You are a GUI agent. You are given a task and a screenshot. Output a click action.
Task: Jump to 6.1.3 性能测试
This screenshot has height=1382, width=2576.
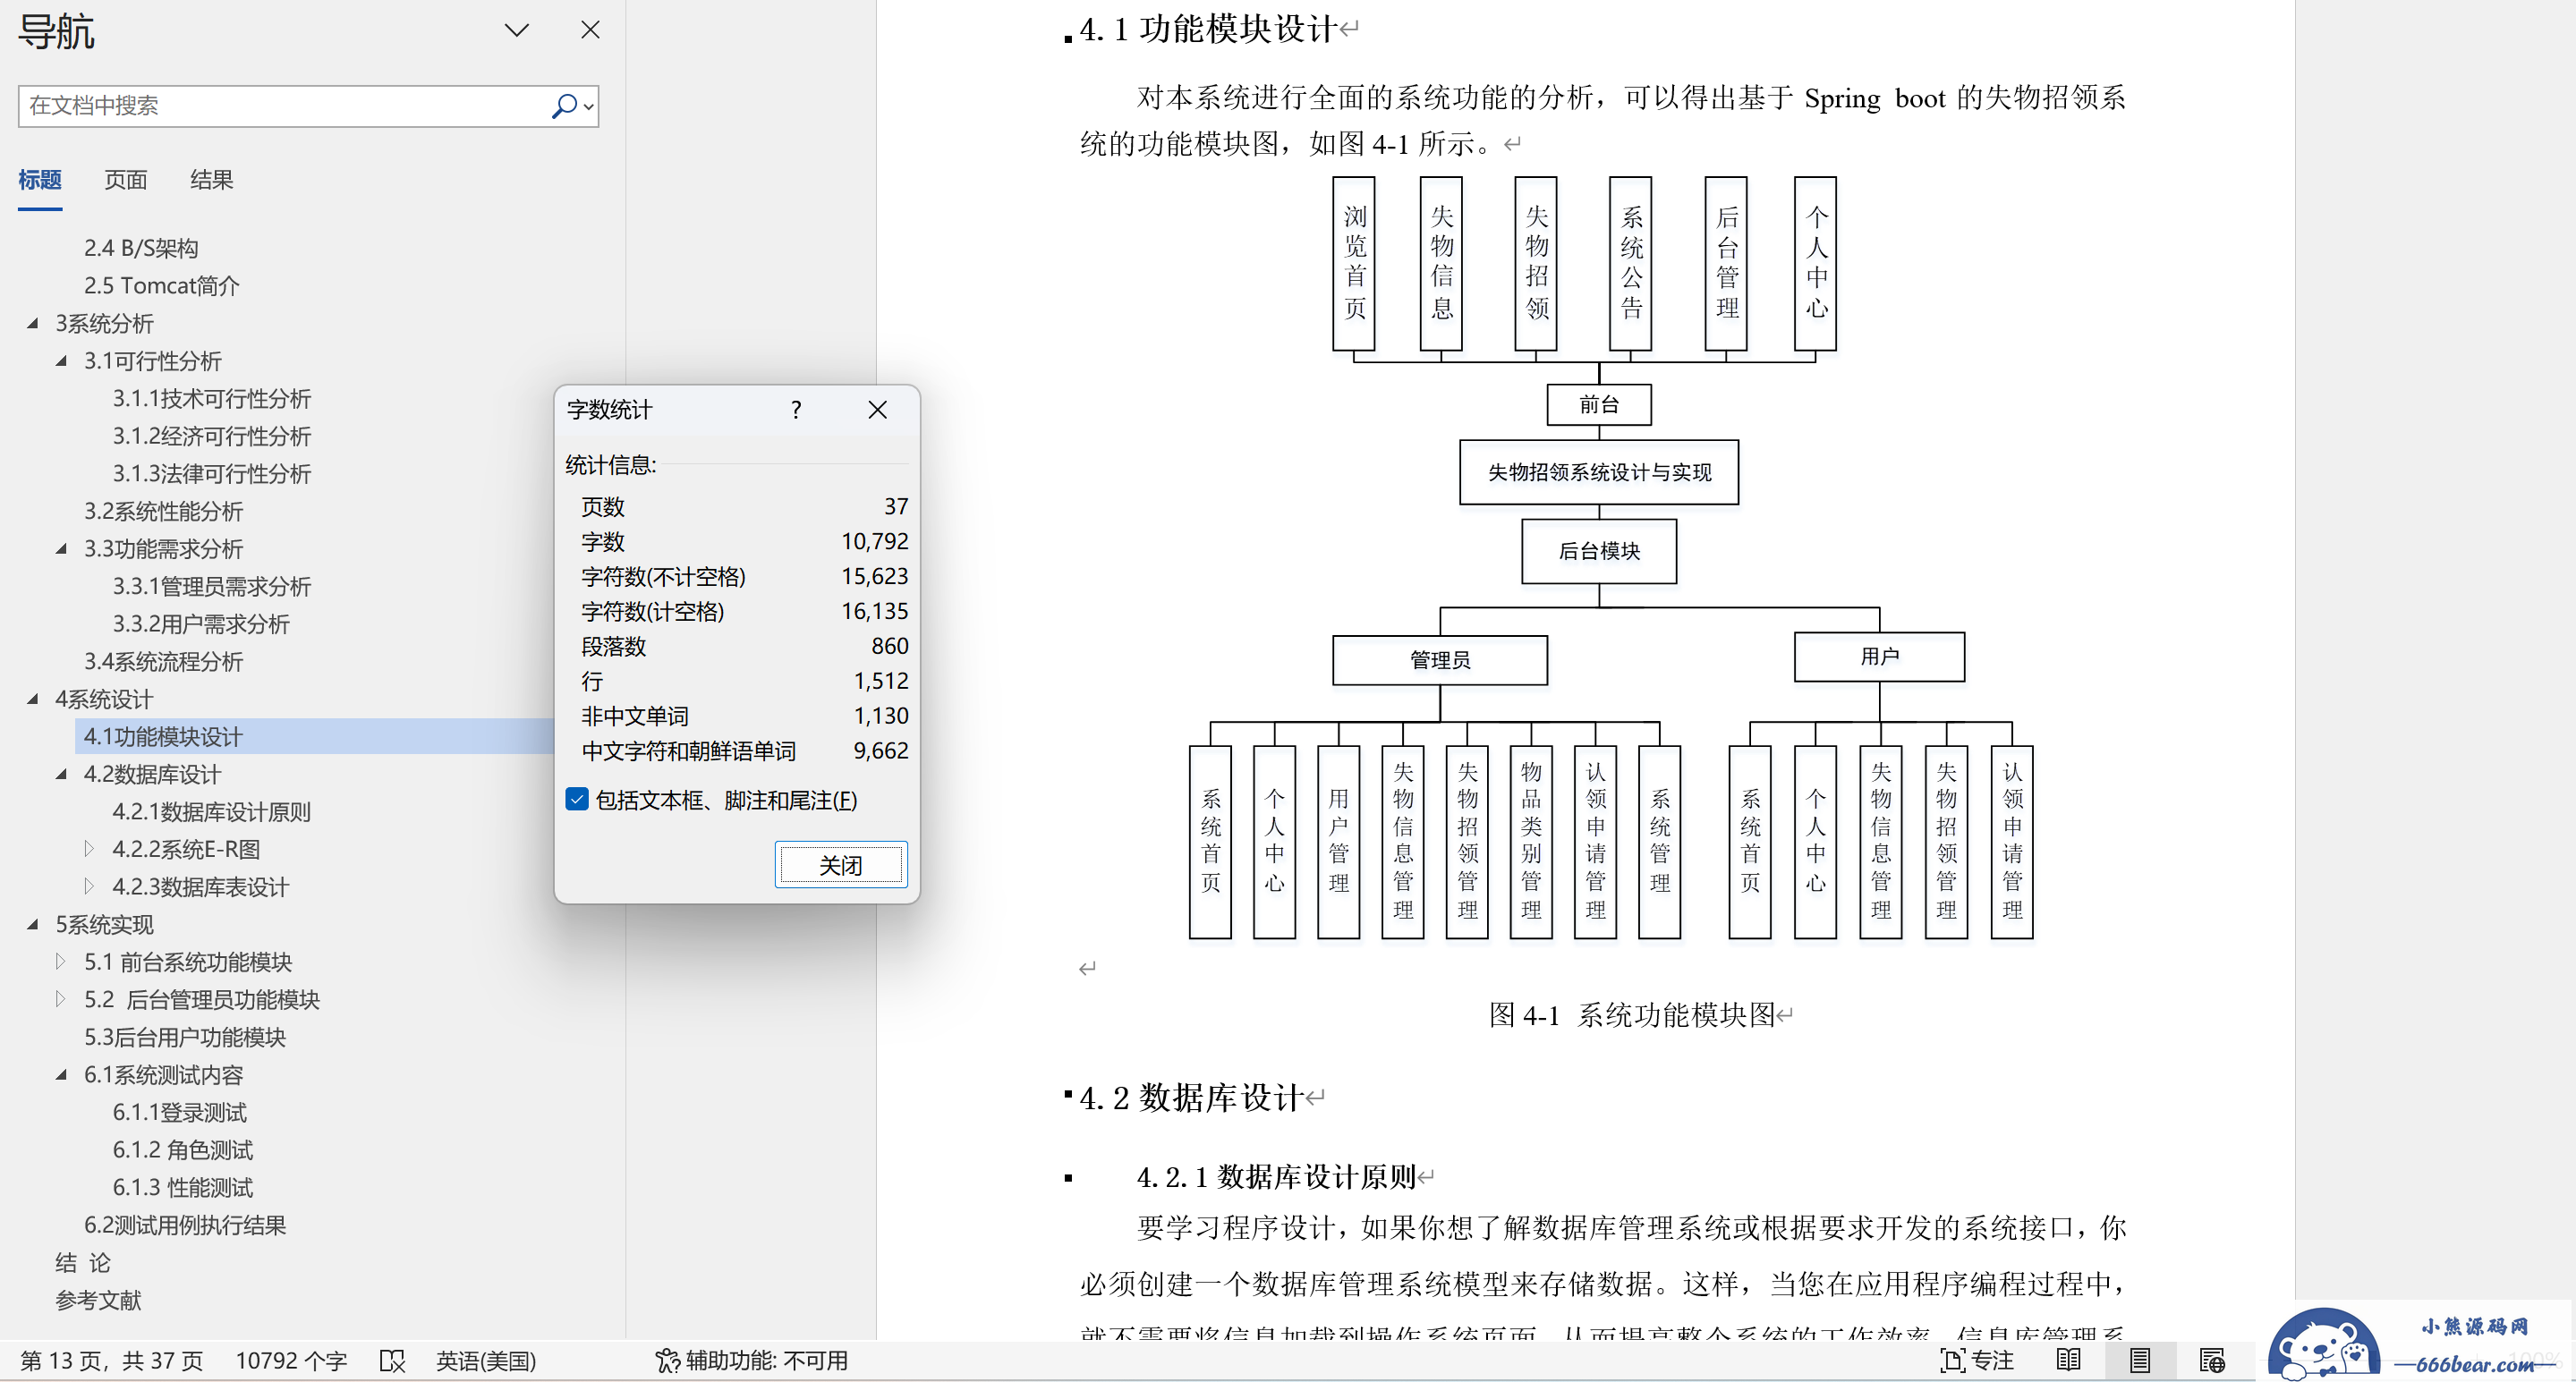(x=183, y=1188)
